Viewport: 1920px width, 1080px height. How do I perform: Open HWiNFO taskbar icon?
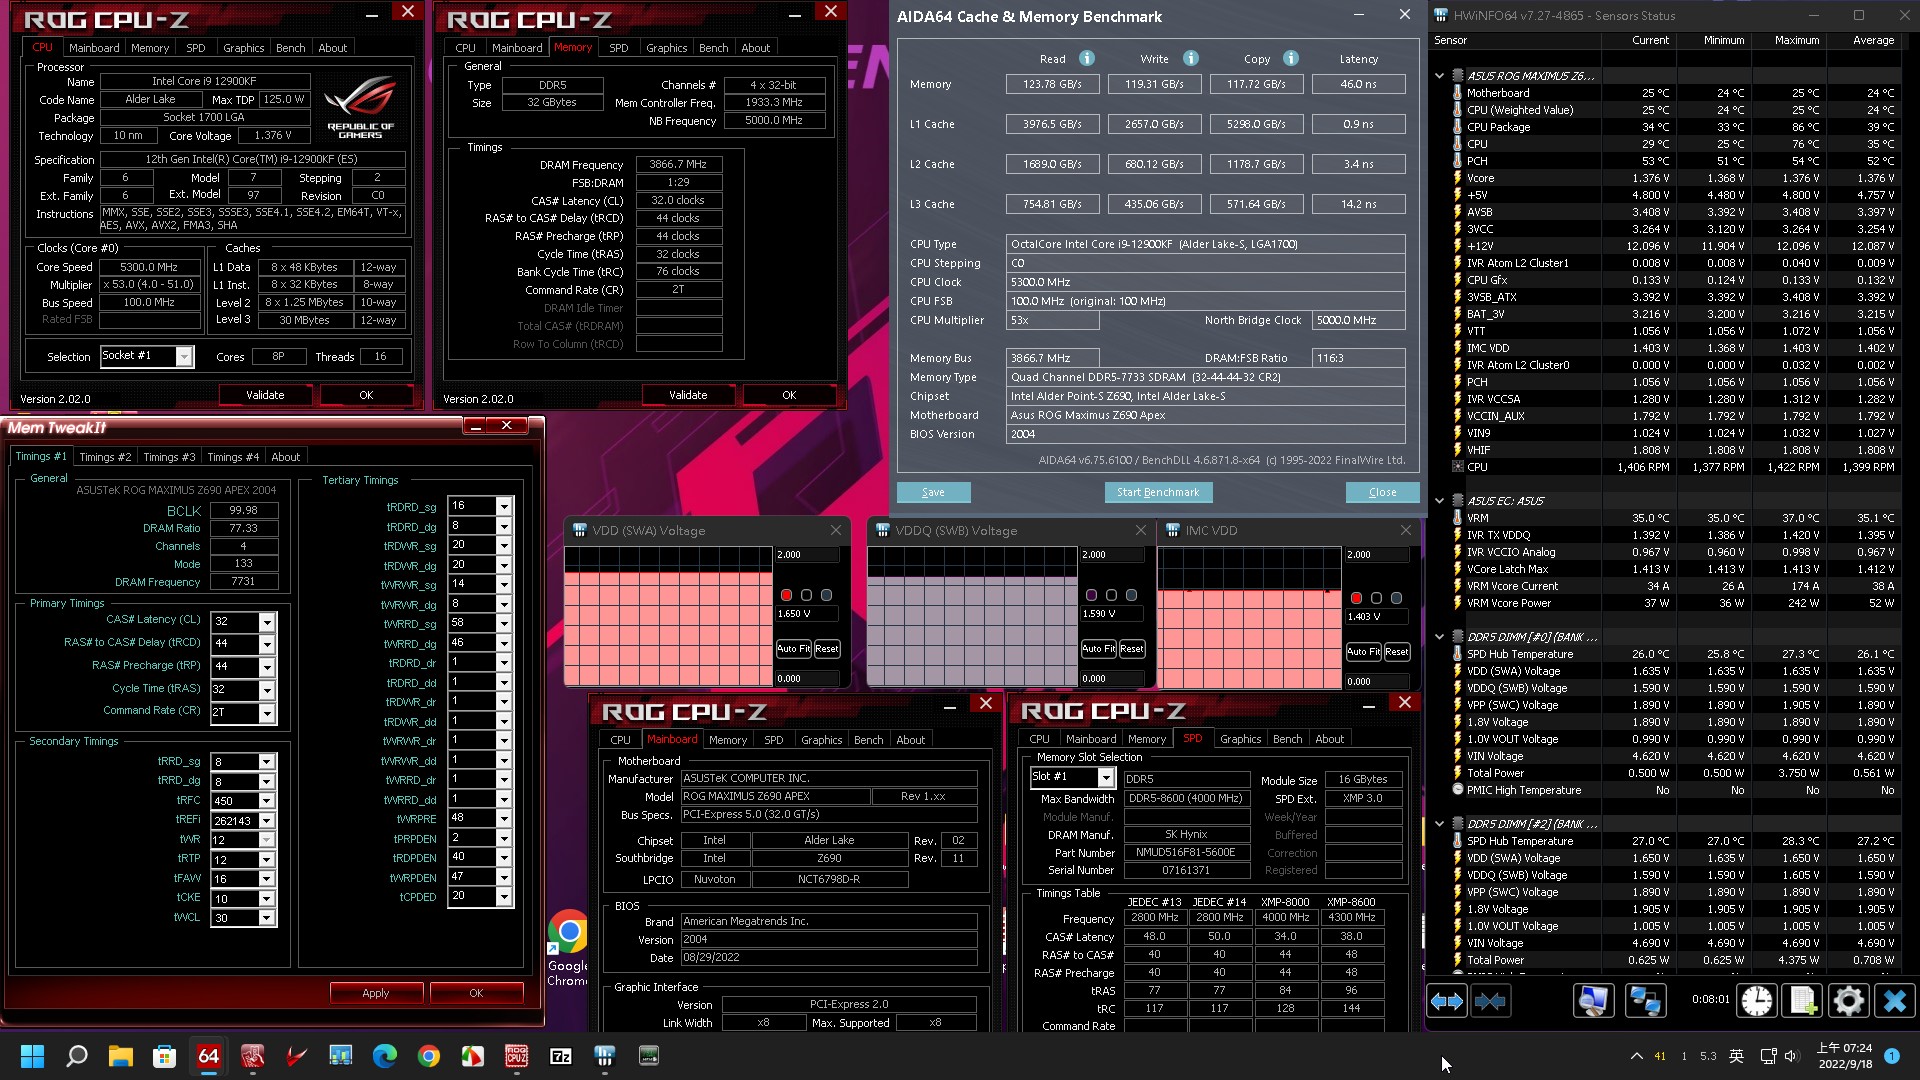pyautogui.click(x=605, y=1056)
